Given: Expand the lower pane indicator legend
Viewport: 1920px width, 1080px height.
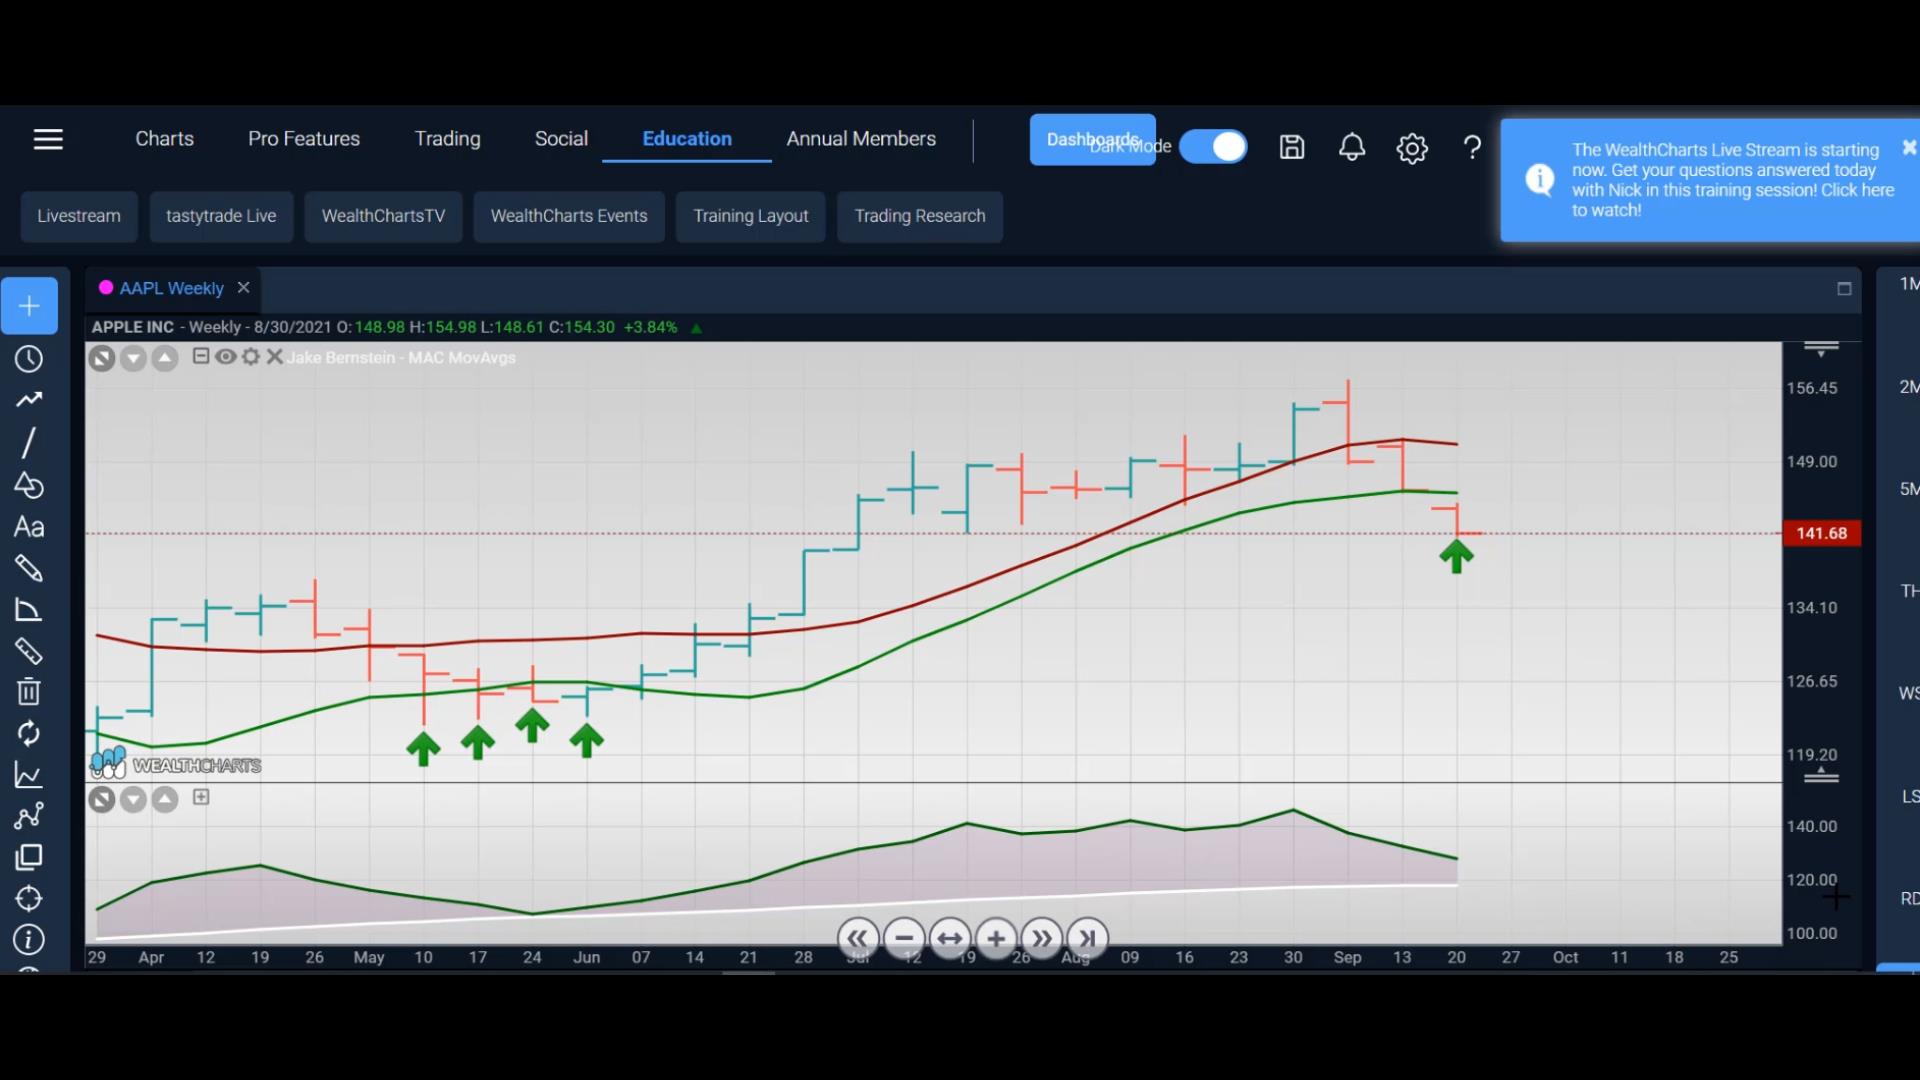Looking at the screenshot, I should coord(201,797).
